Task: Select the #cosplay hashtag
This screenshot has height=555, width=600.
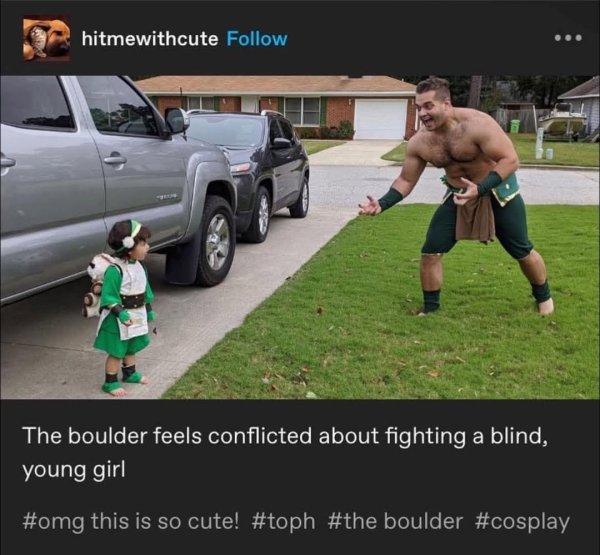Action: coord(522,522)
